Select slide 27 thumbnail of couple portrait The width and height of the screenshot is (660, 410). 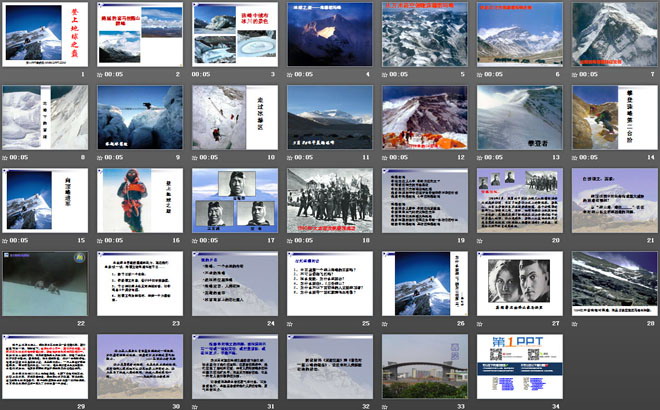click(520, 284)
